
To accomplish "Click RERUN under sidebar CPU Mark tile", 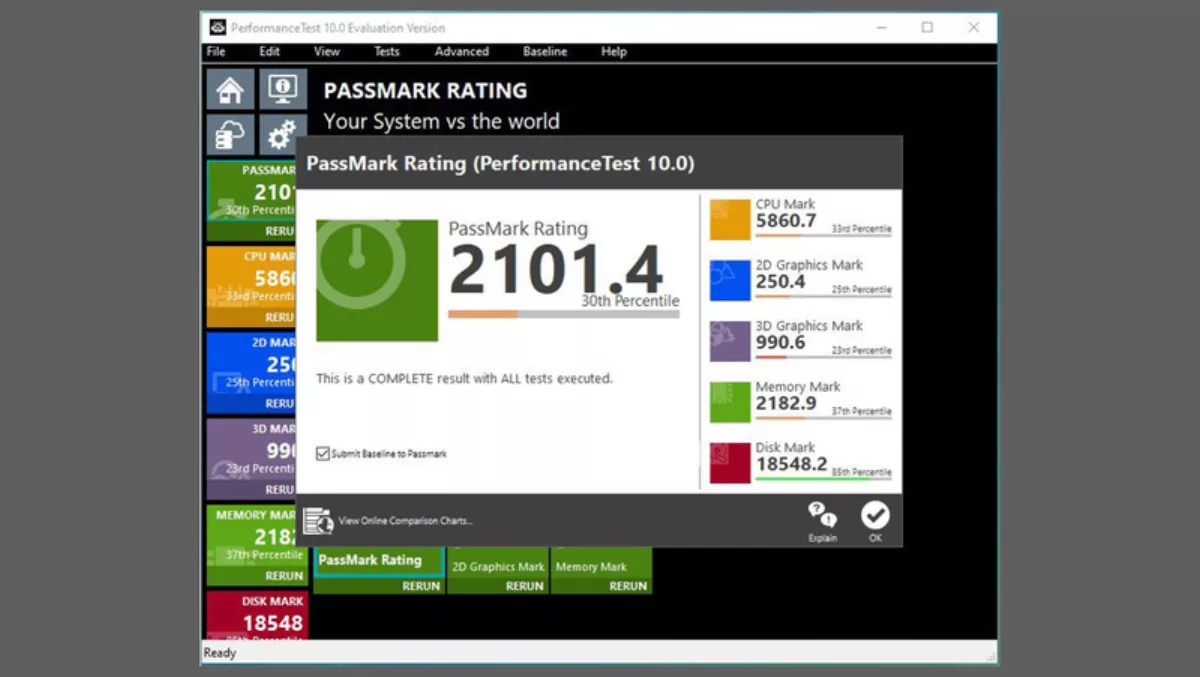I will click(x=280, y=317).
